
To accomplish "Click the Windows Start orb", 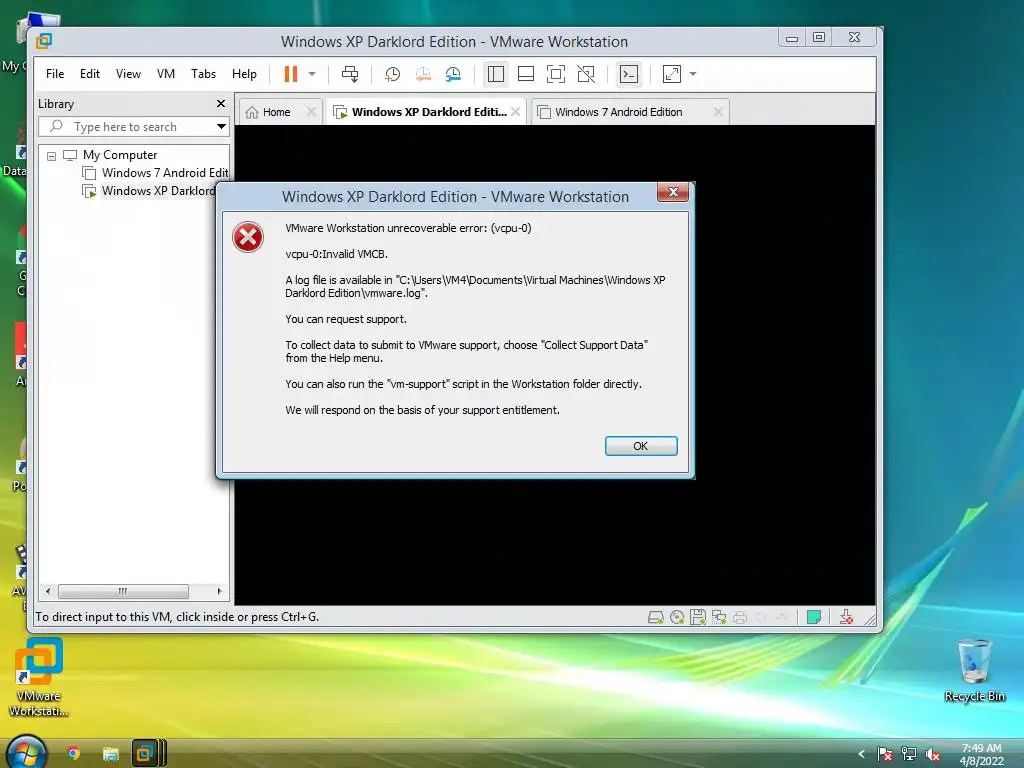I will pos(27,752).
